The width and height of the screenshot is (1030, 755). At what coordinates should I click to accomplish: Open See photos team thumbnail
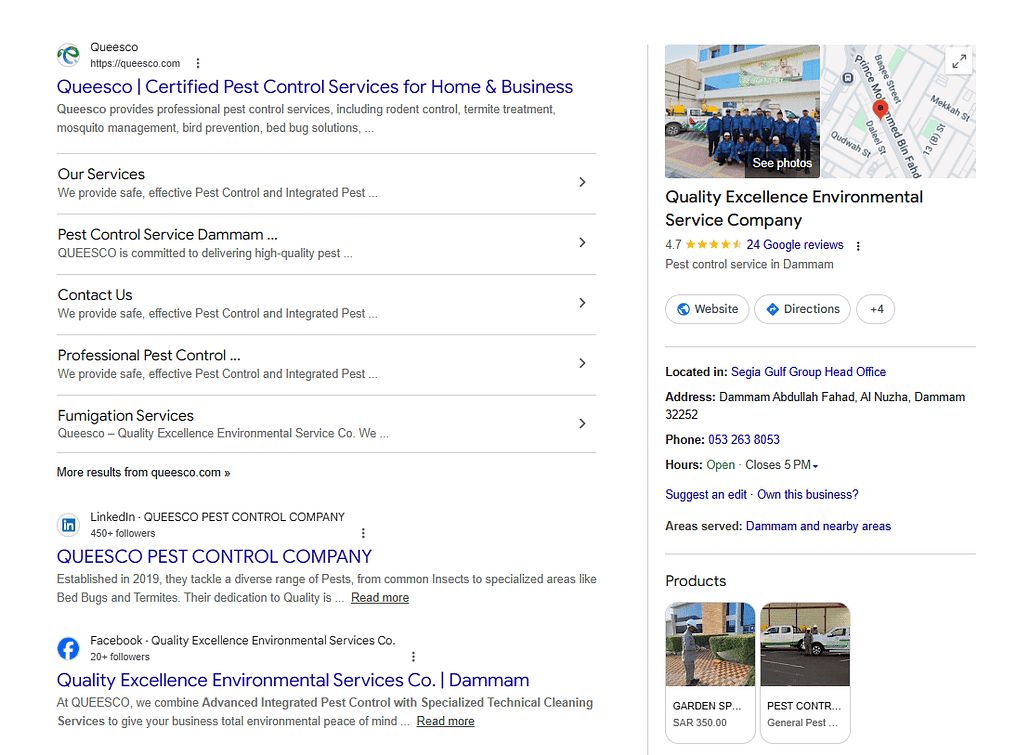742,111
